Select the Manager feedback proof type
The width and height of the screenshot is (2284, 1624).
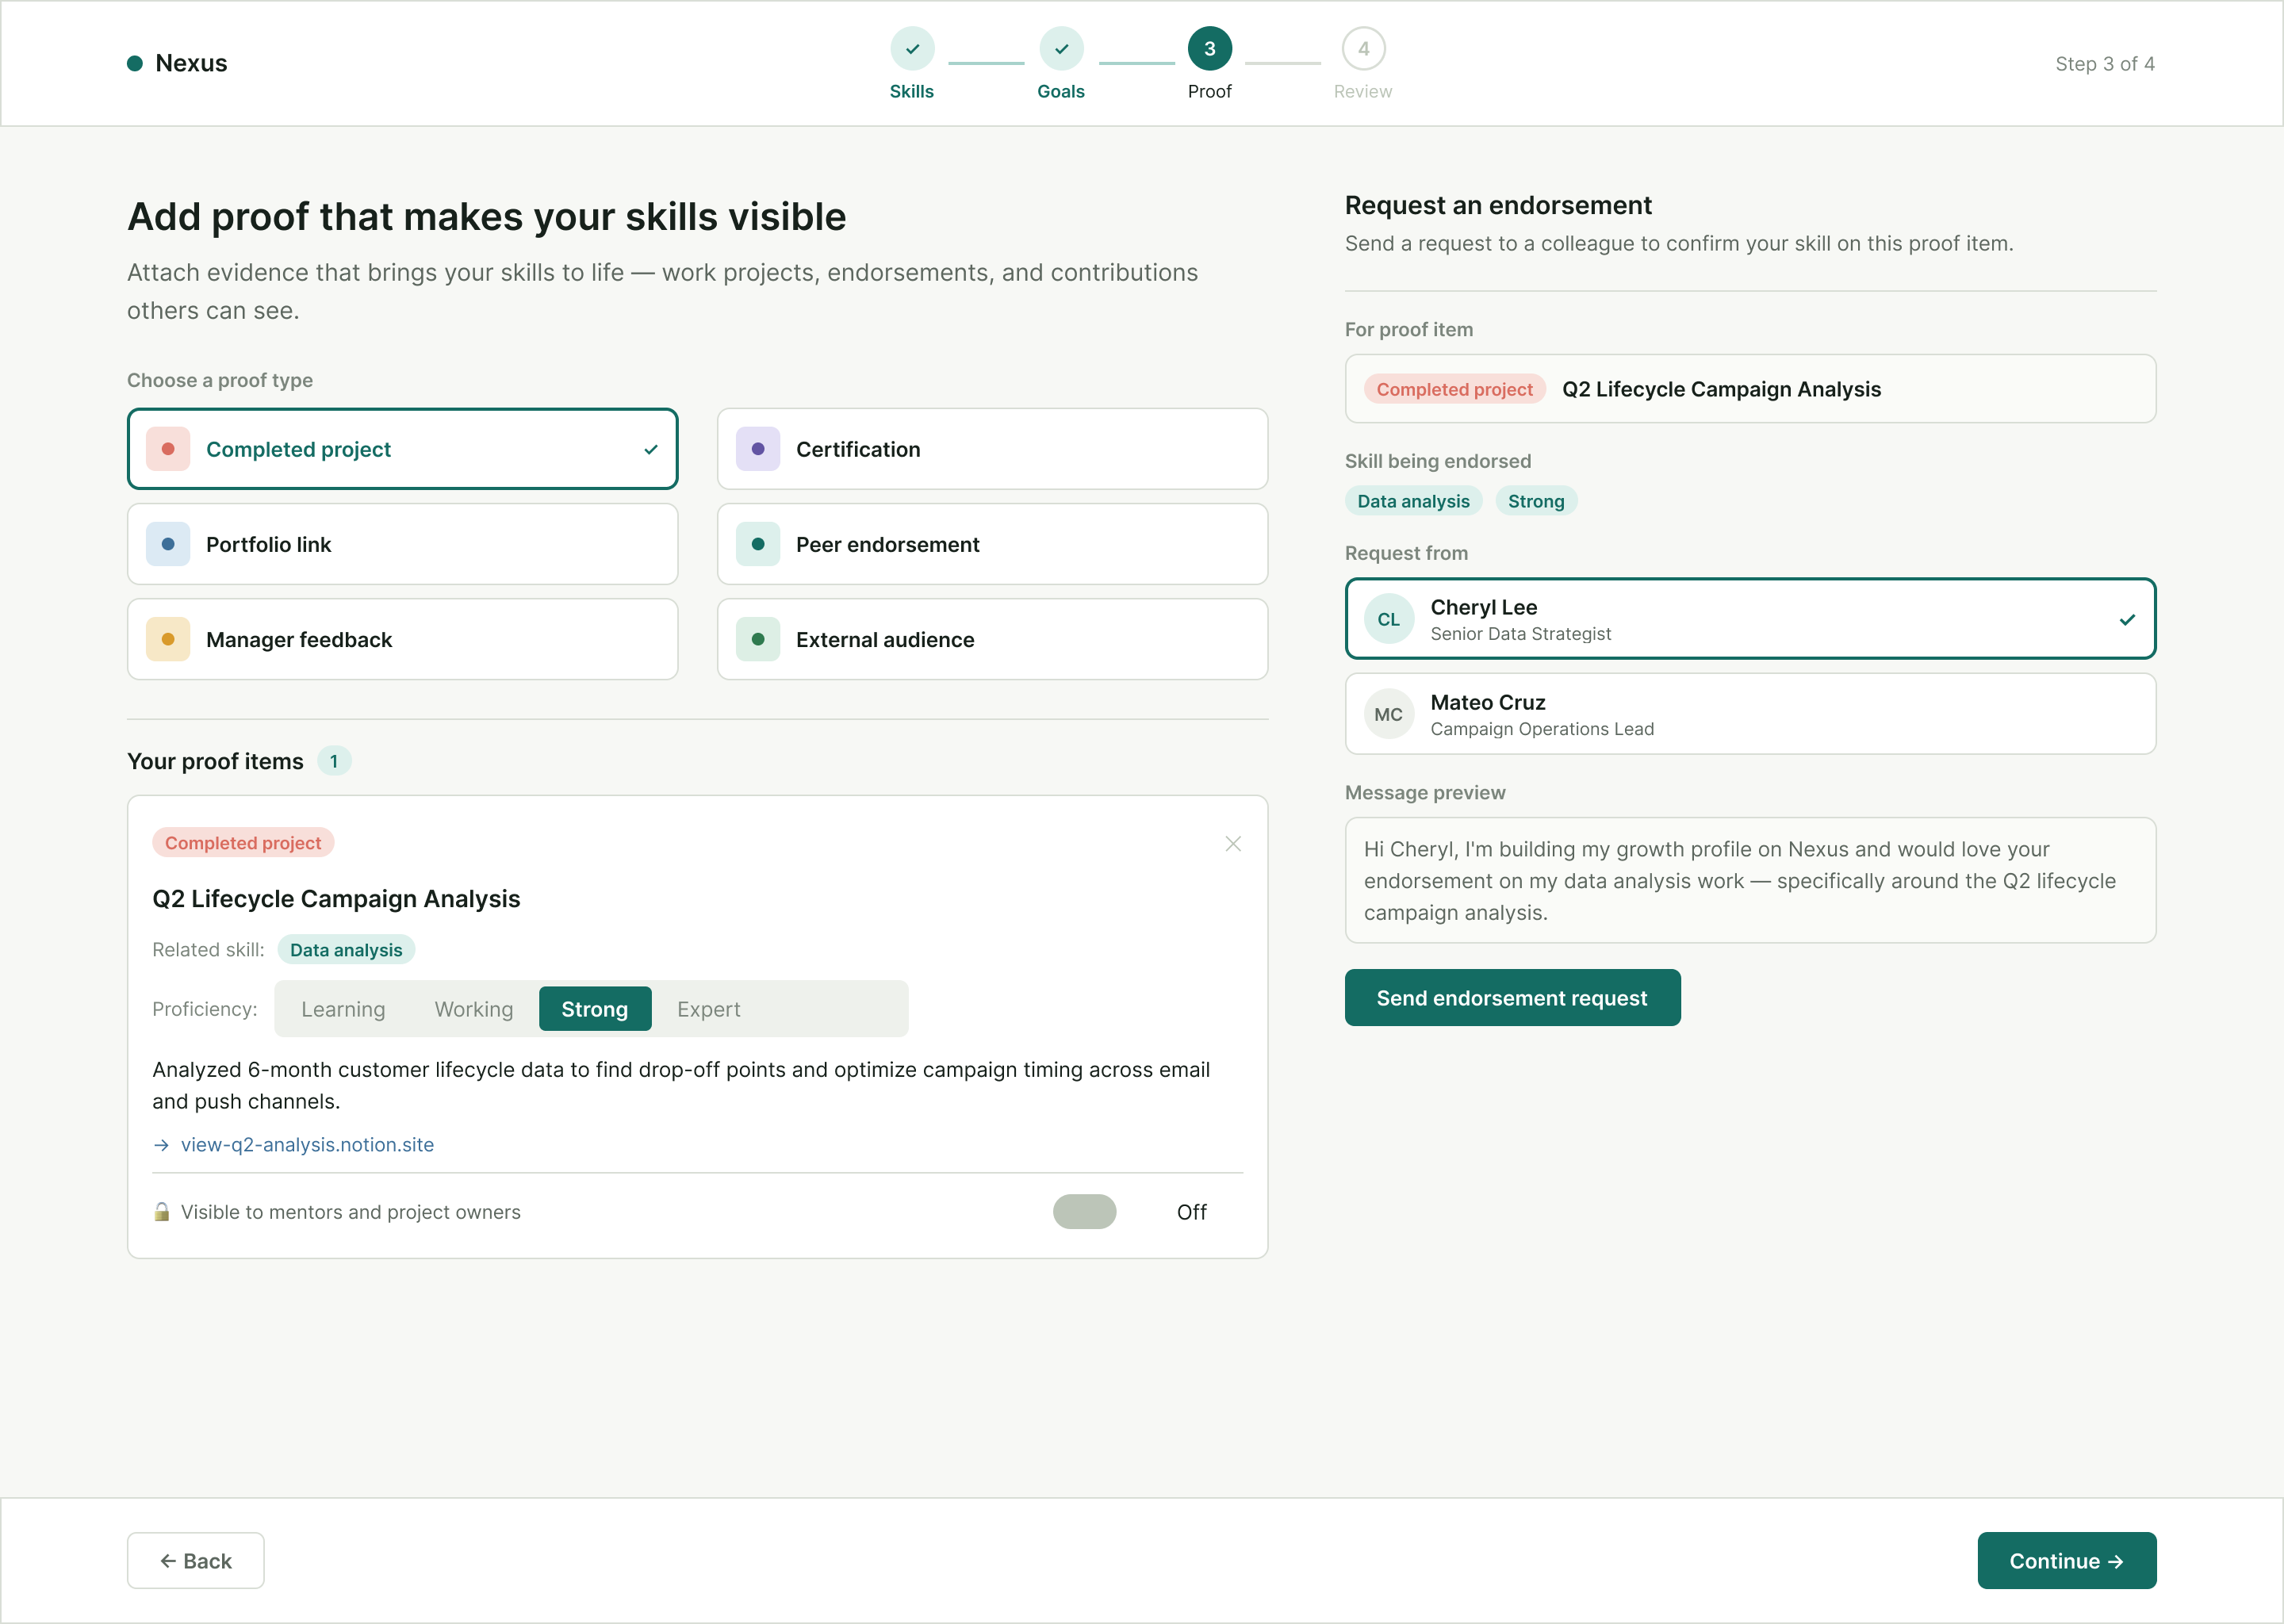pos(402,639)
